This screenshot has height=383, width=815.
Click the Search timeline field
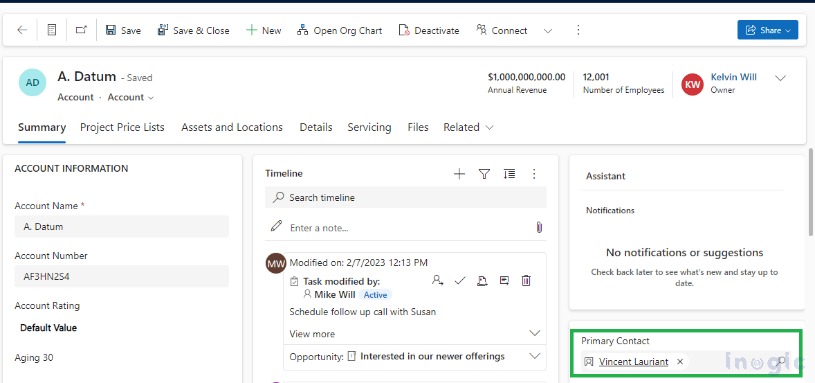405,197
